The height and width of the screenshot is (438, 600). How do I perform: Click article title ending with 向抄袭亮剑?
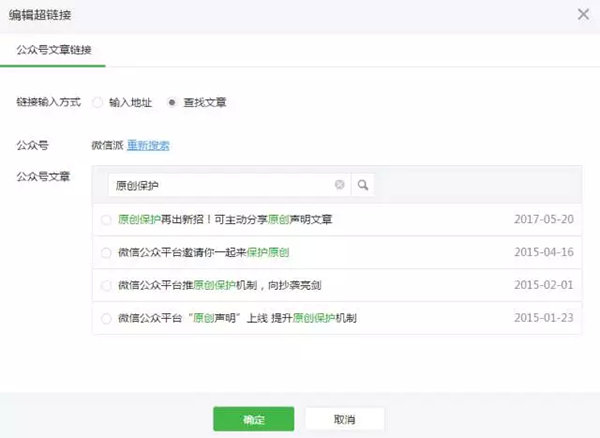click(218, 285)
